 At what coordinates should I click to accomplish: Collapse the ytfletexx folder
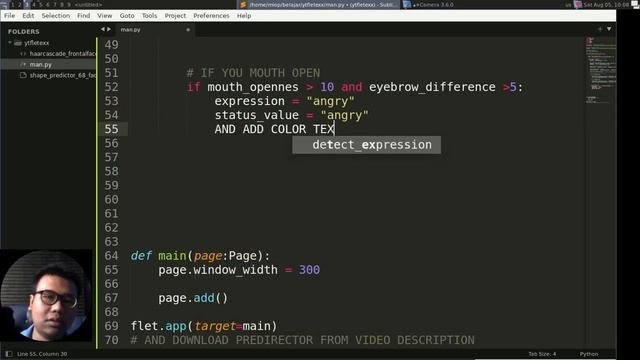point(10,42)
